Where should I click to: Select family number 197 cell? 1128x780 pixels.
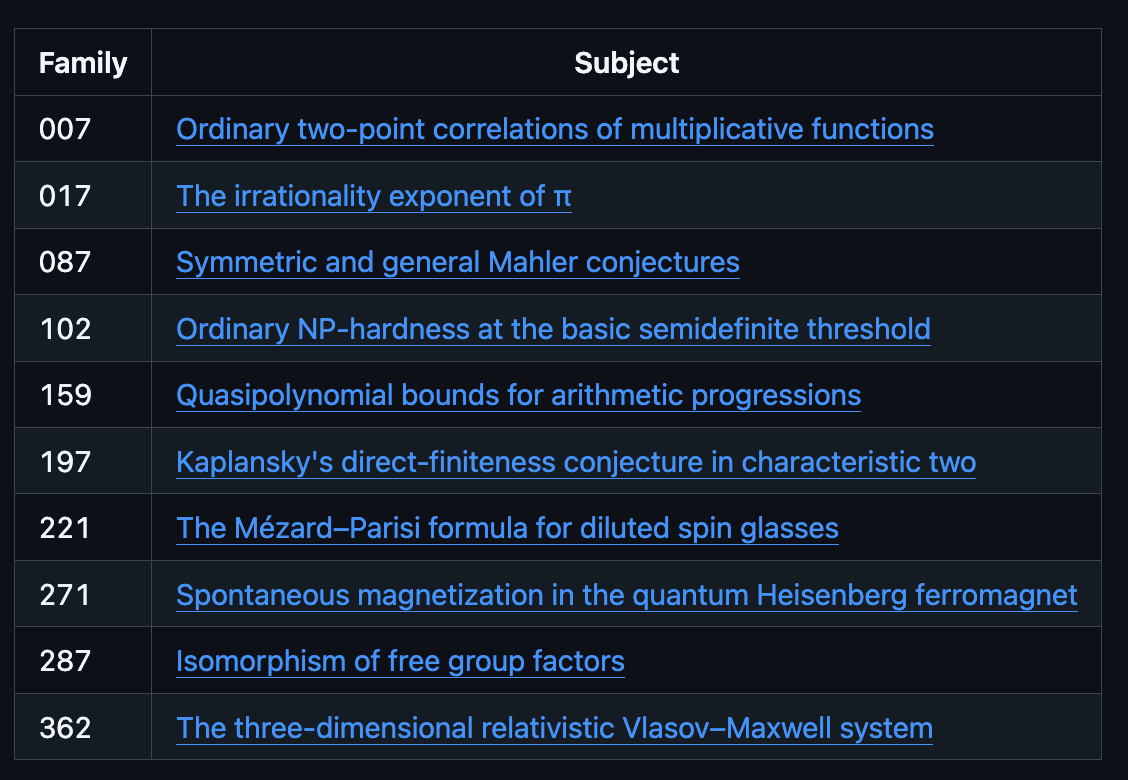(83, 461)
